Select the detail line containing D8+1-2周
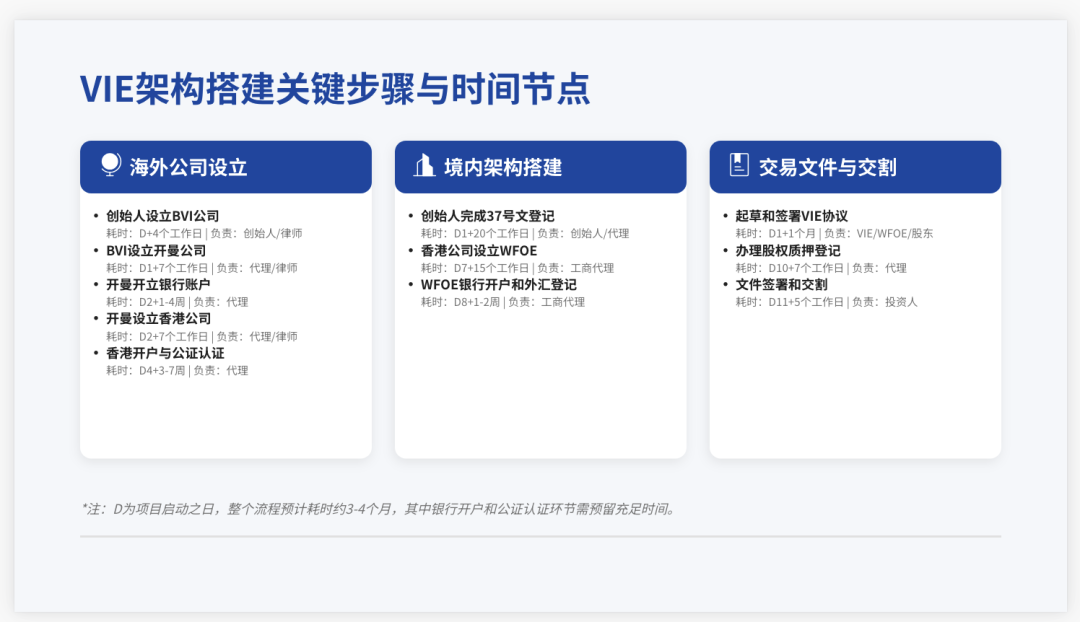 503,302
